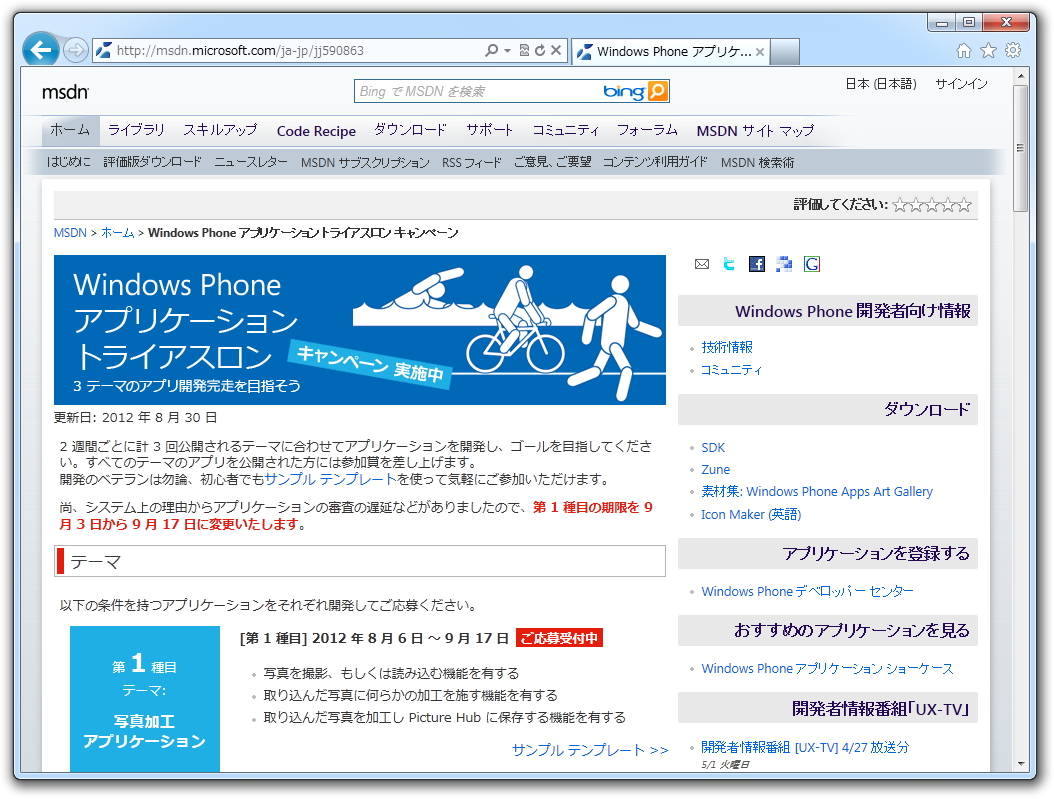The image size is (1054, 799).
Task: Click the orange Bing search button
Action: 657,91
